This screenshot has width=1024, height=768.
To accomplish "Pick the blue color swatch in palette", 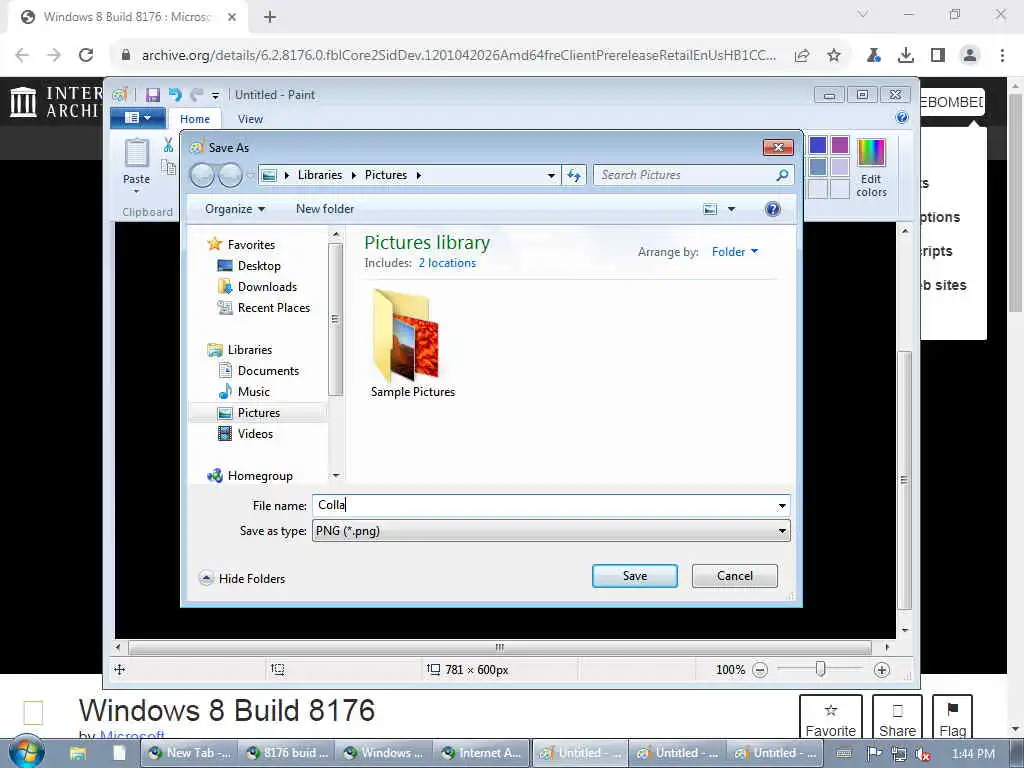I will point(818,145).
